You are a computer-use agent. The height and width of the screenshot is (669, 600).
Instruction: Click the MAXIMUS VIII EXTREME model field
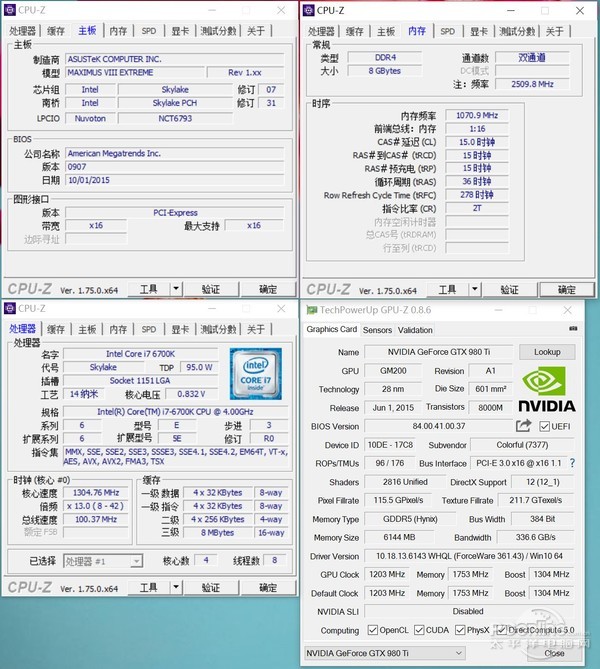coord(134,73)
